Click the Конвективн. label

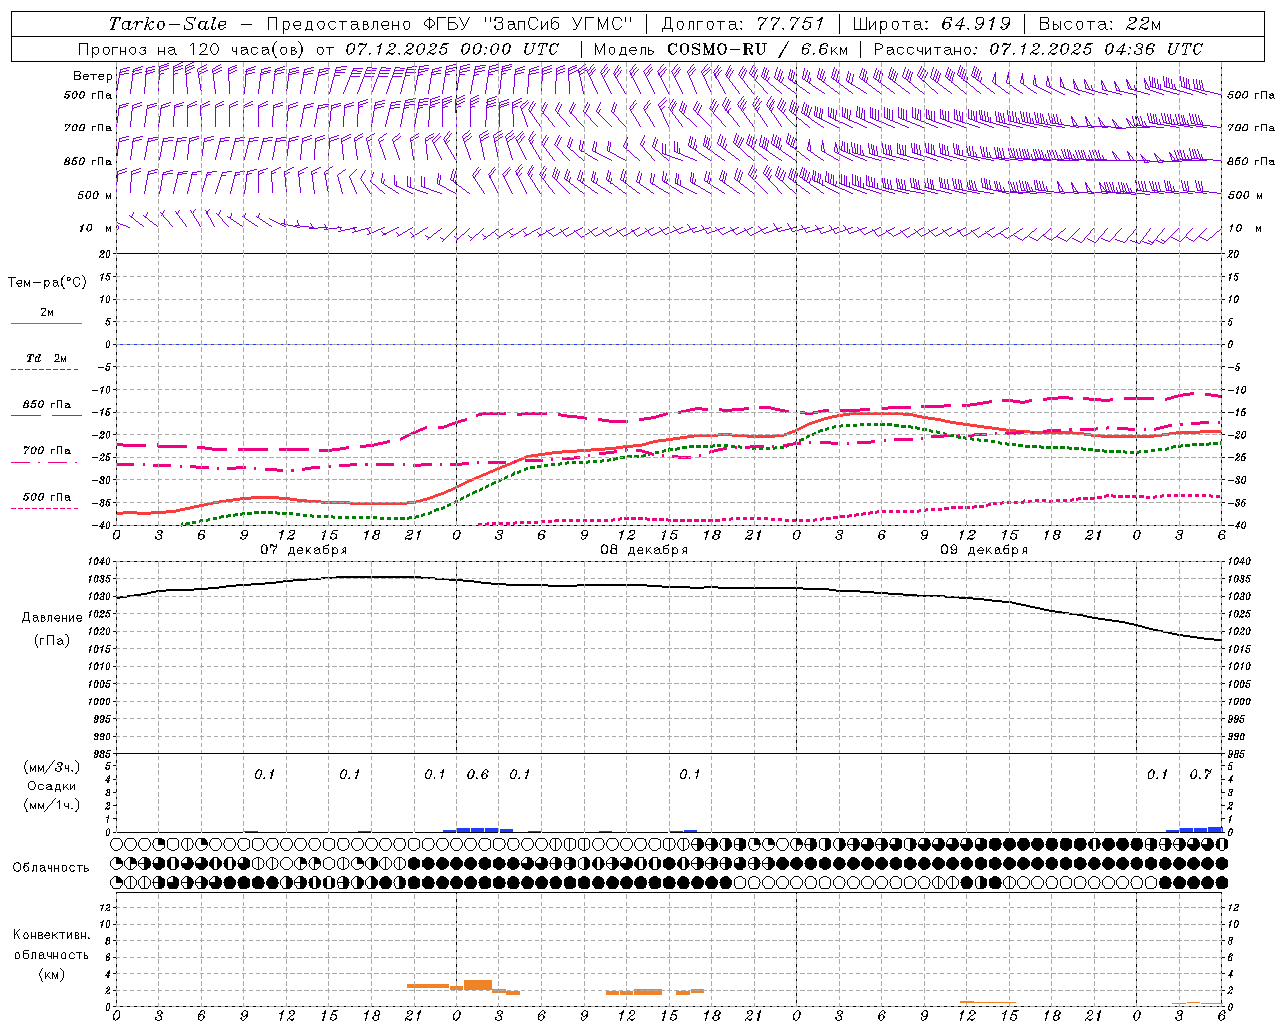coord(51,935)
